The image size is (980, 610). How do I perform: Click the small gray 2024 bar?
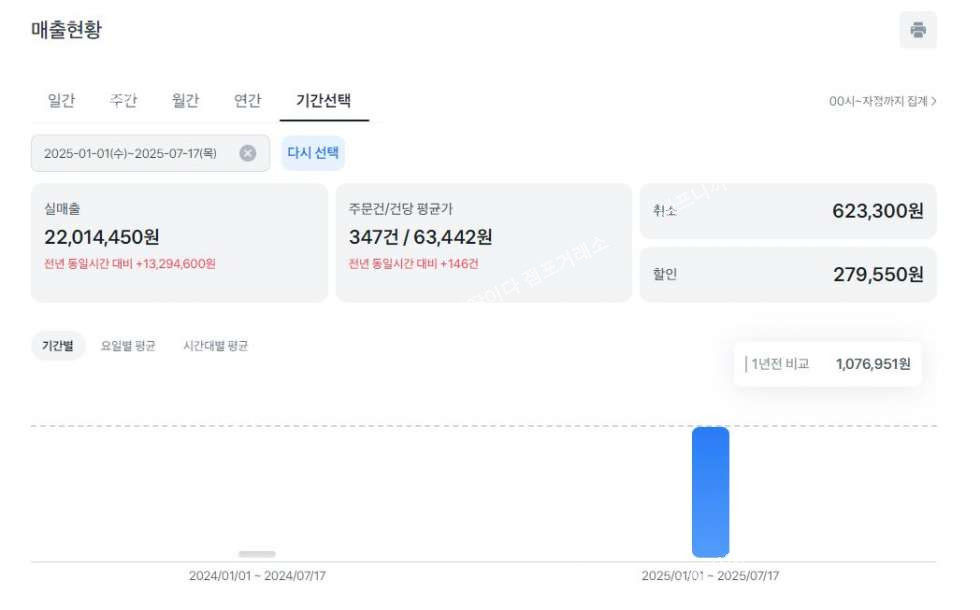[257, 554]
